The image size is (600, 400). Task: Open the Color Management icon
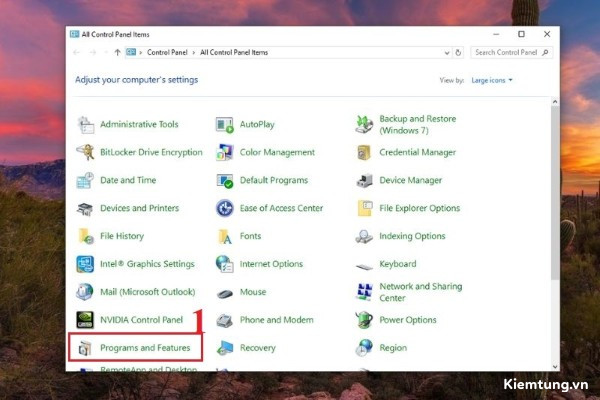225,152
